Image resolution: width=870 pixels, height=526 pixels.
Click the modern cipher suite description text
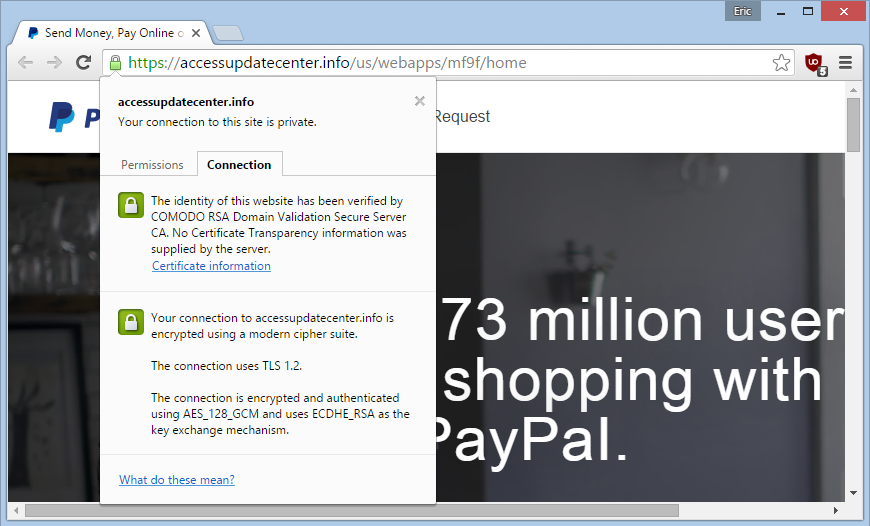click(272, 326)
